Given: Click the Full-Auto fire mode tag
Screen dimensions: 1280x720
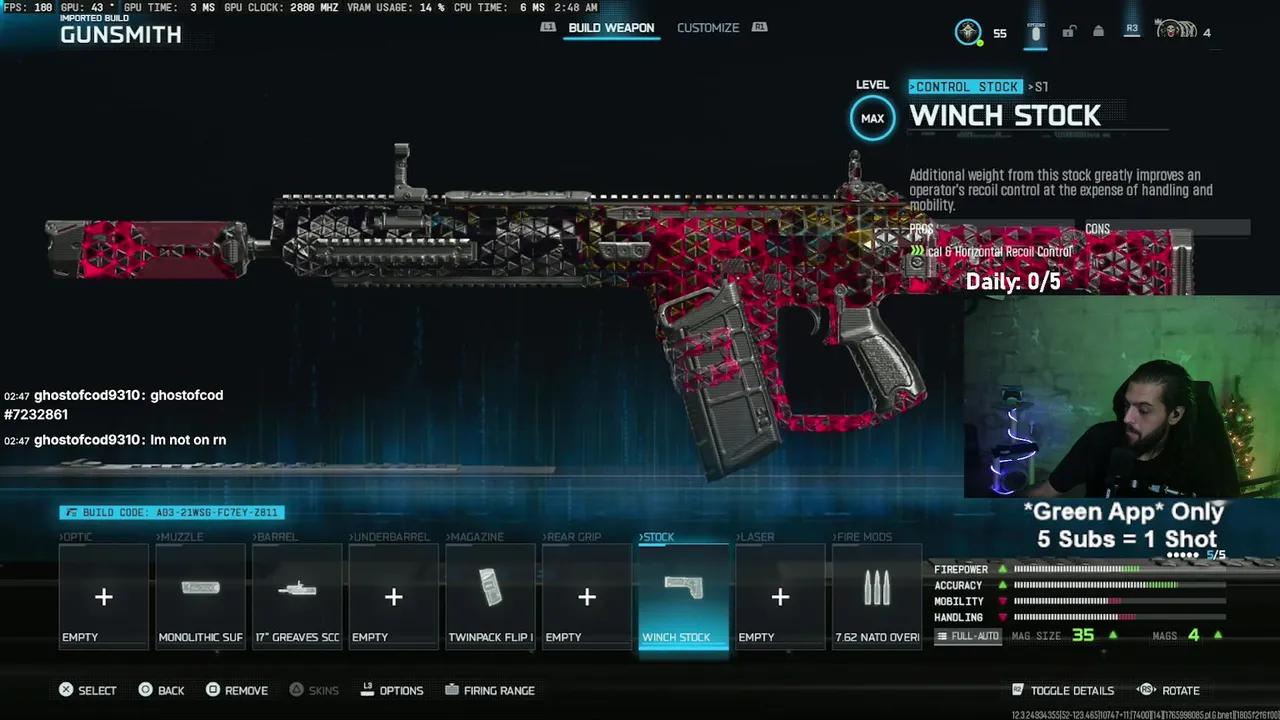Looking at the screenshot, I should point(967,636).
